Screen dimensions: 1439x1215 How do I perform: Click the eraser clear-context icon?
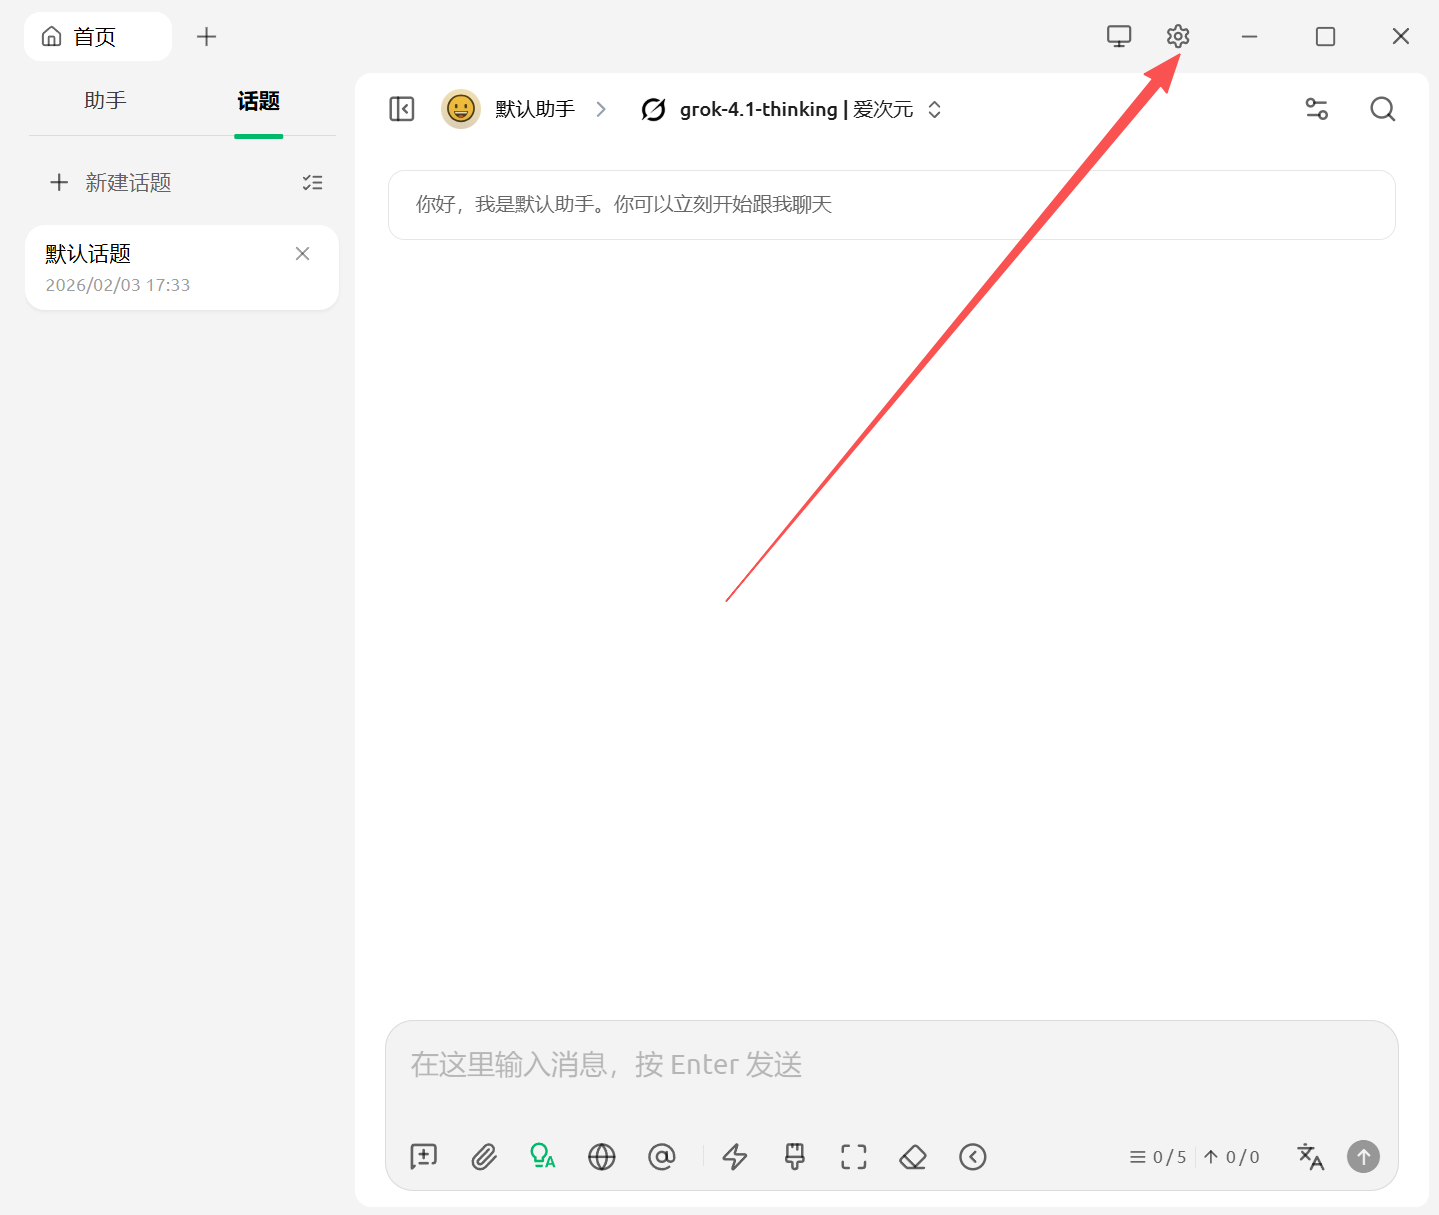coord(913,1157)
